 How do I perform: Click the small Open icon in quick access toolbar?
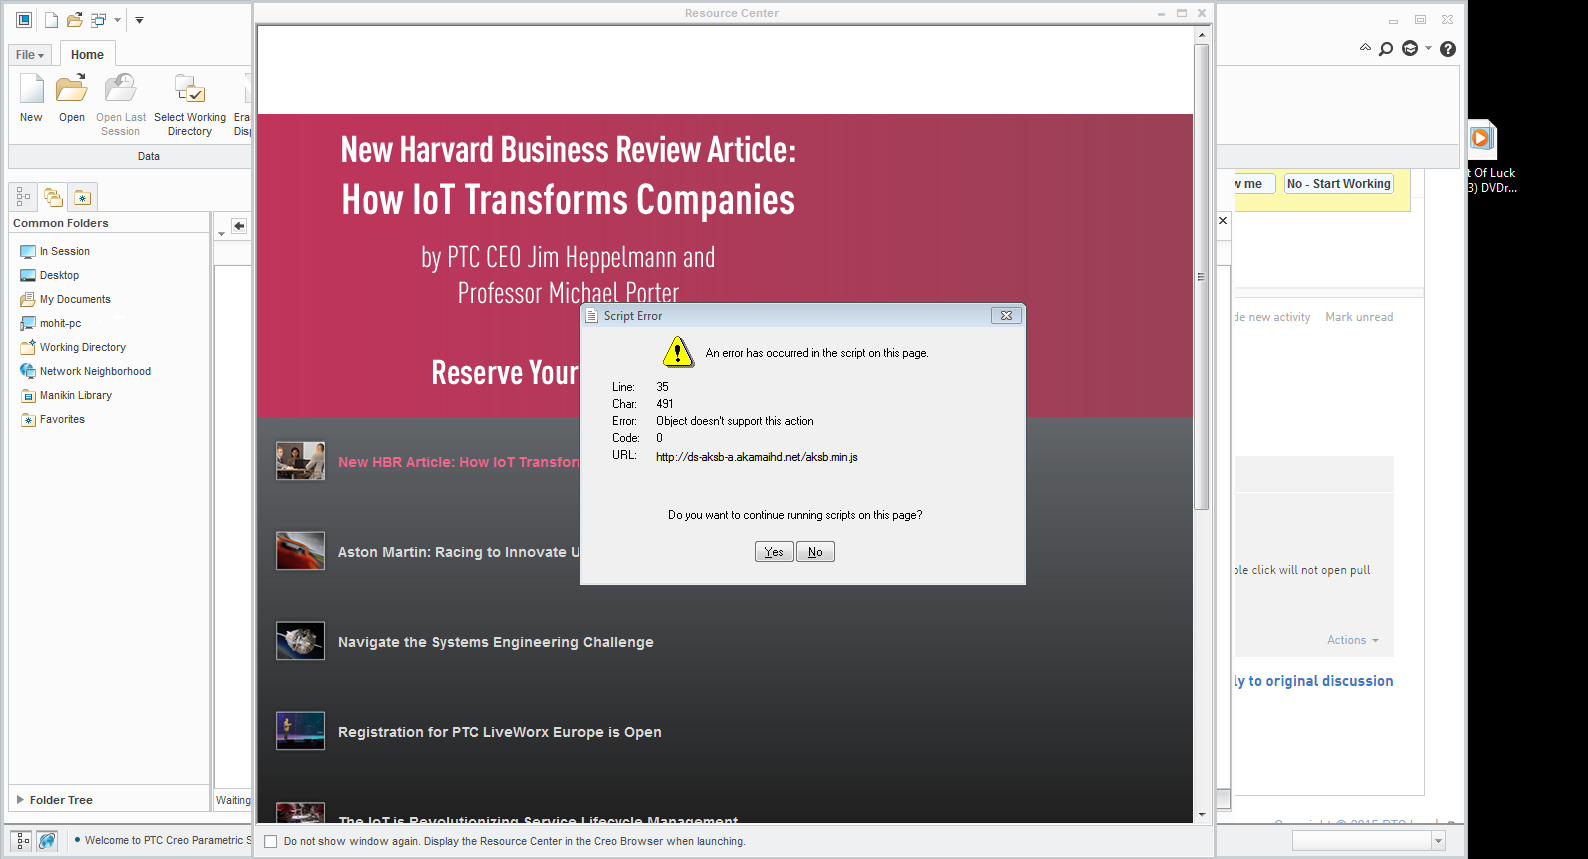[75, 20]
